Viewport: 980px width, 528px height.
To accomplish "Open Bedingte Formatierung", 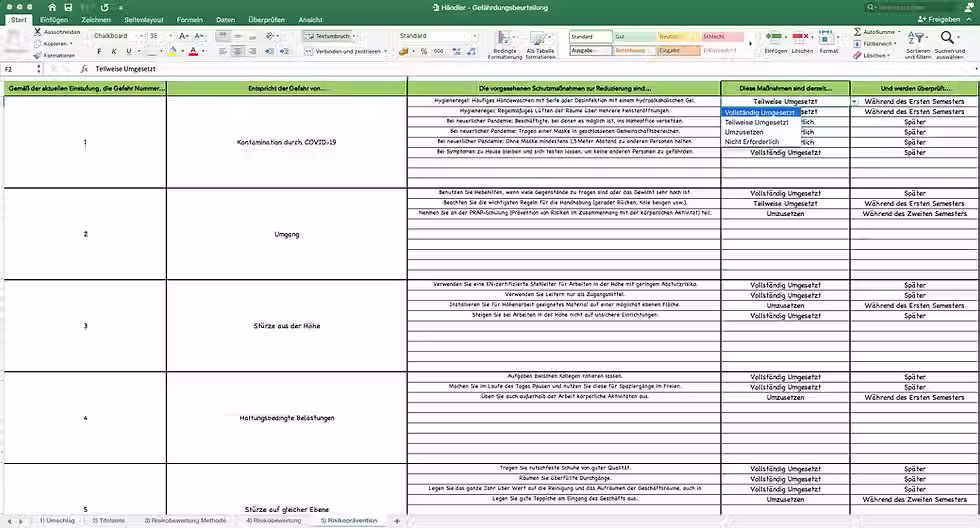I will tap(504, 45).
